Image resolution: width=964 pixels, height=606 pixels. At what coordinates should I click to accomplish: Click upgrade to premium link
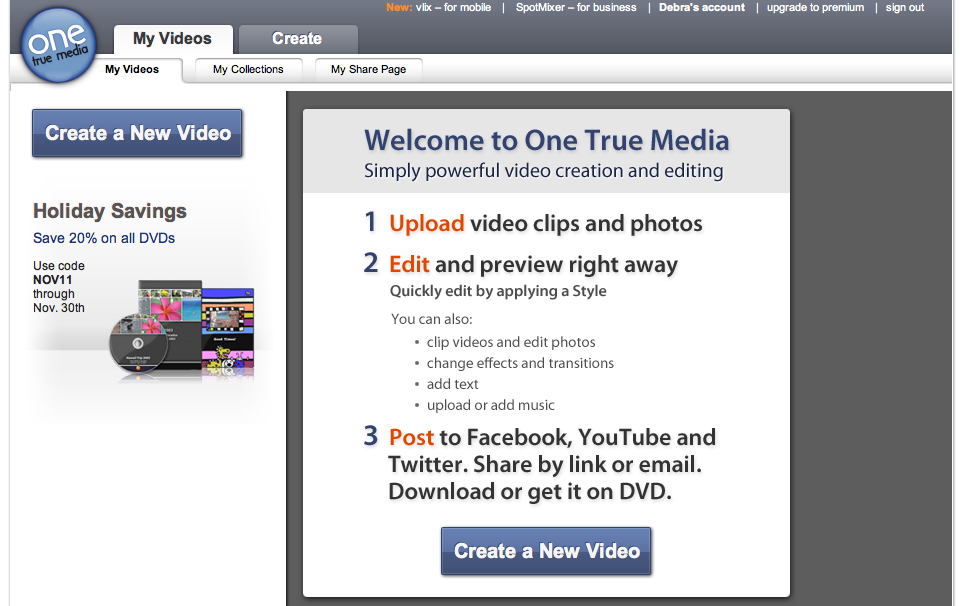(815, 7)
